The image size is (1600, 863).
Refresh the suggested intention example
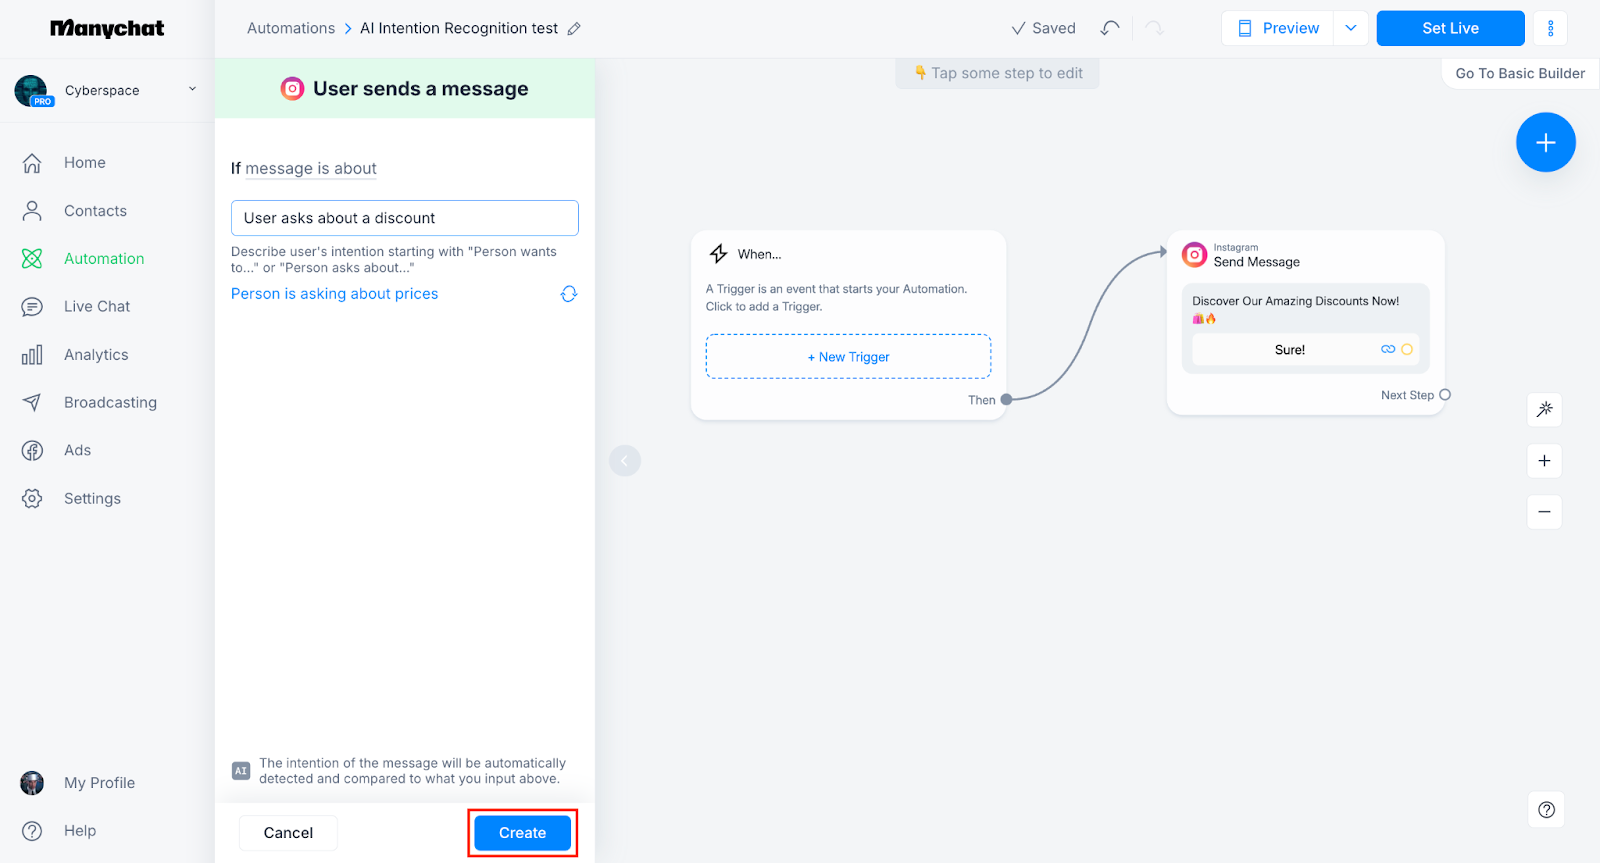[569, 294]
